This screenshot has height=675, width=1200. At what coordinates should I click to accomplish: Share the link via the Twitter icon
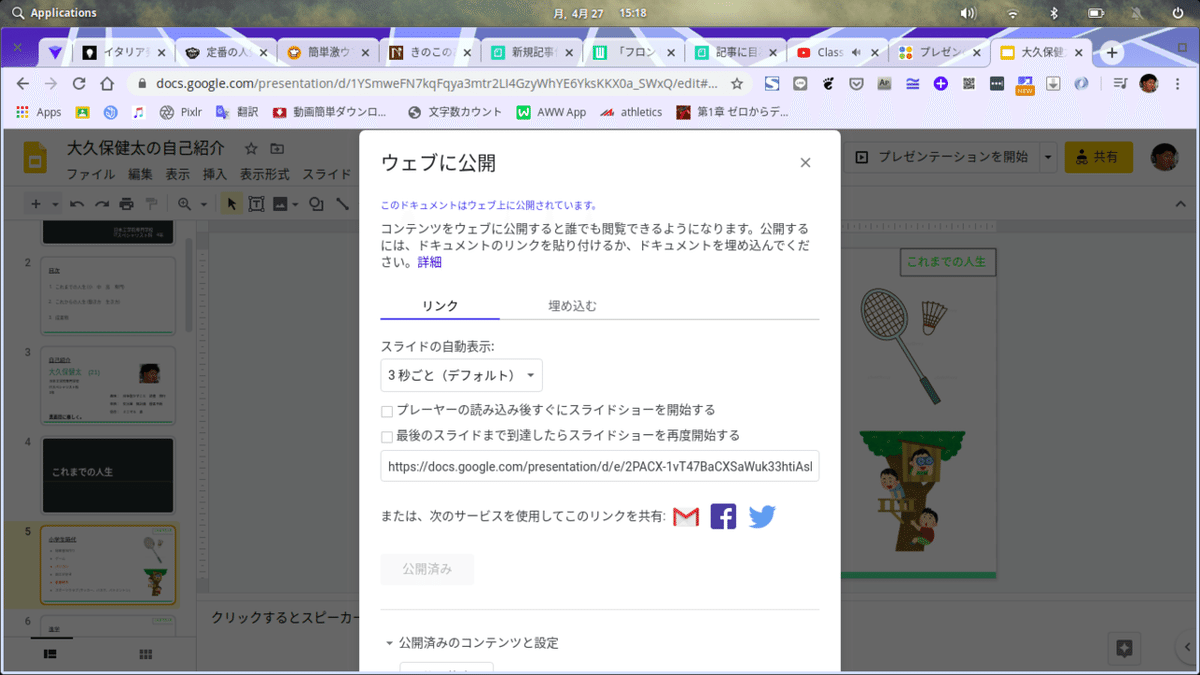(x=761, y=517)
